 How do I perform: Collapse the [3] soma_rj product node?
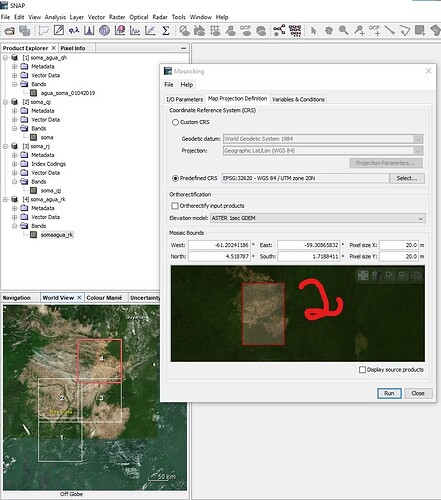point(5,146)
